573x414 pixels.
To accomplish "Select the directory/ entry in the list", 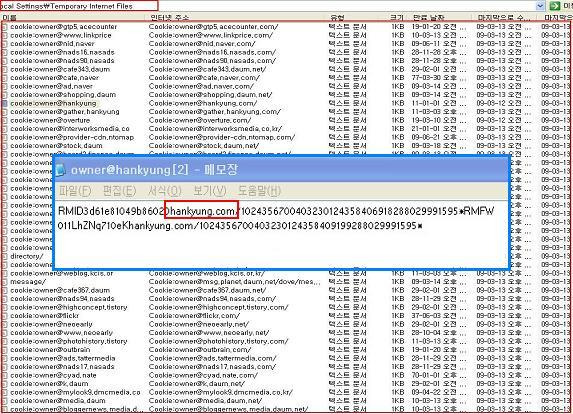I will pos(27,257).
